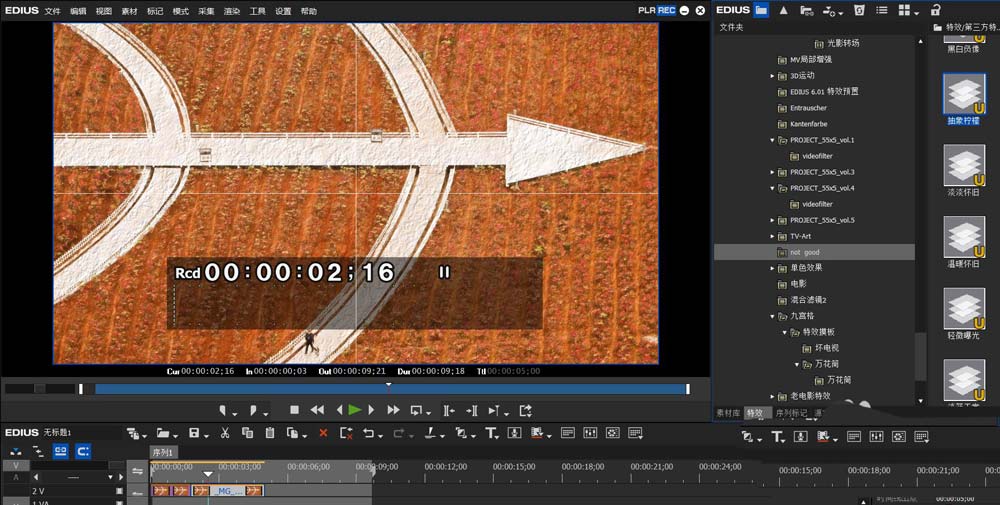Select the 轻微曝光 effect thumbnail

(x=964, y=309)
